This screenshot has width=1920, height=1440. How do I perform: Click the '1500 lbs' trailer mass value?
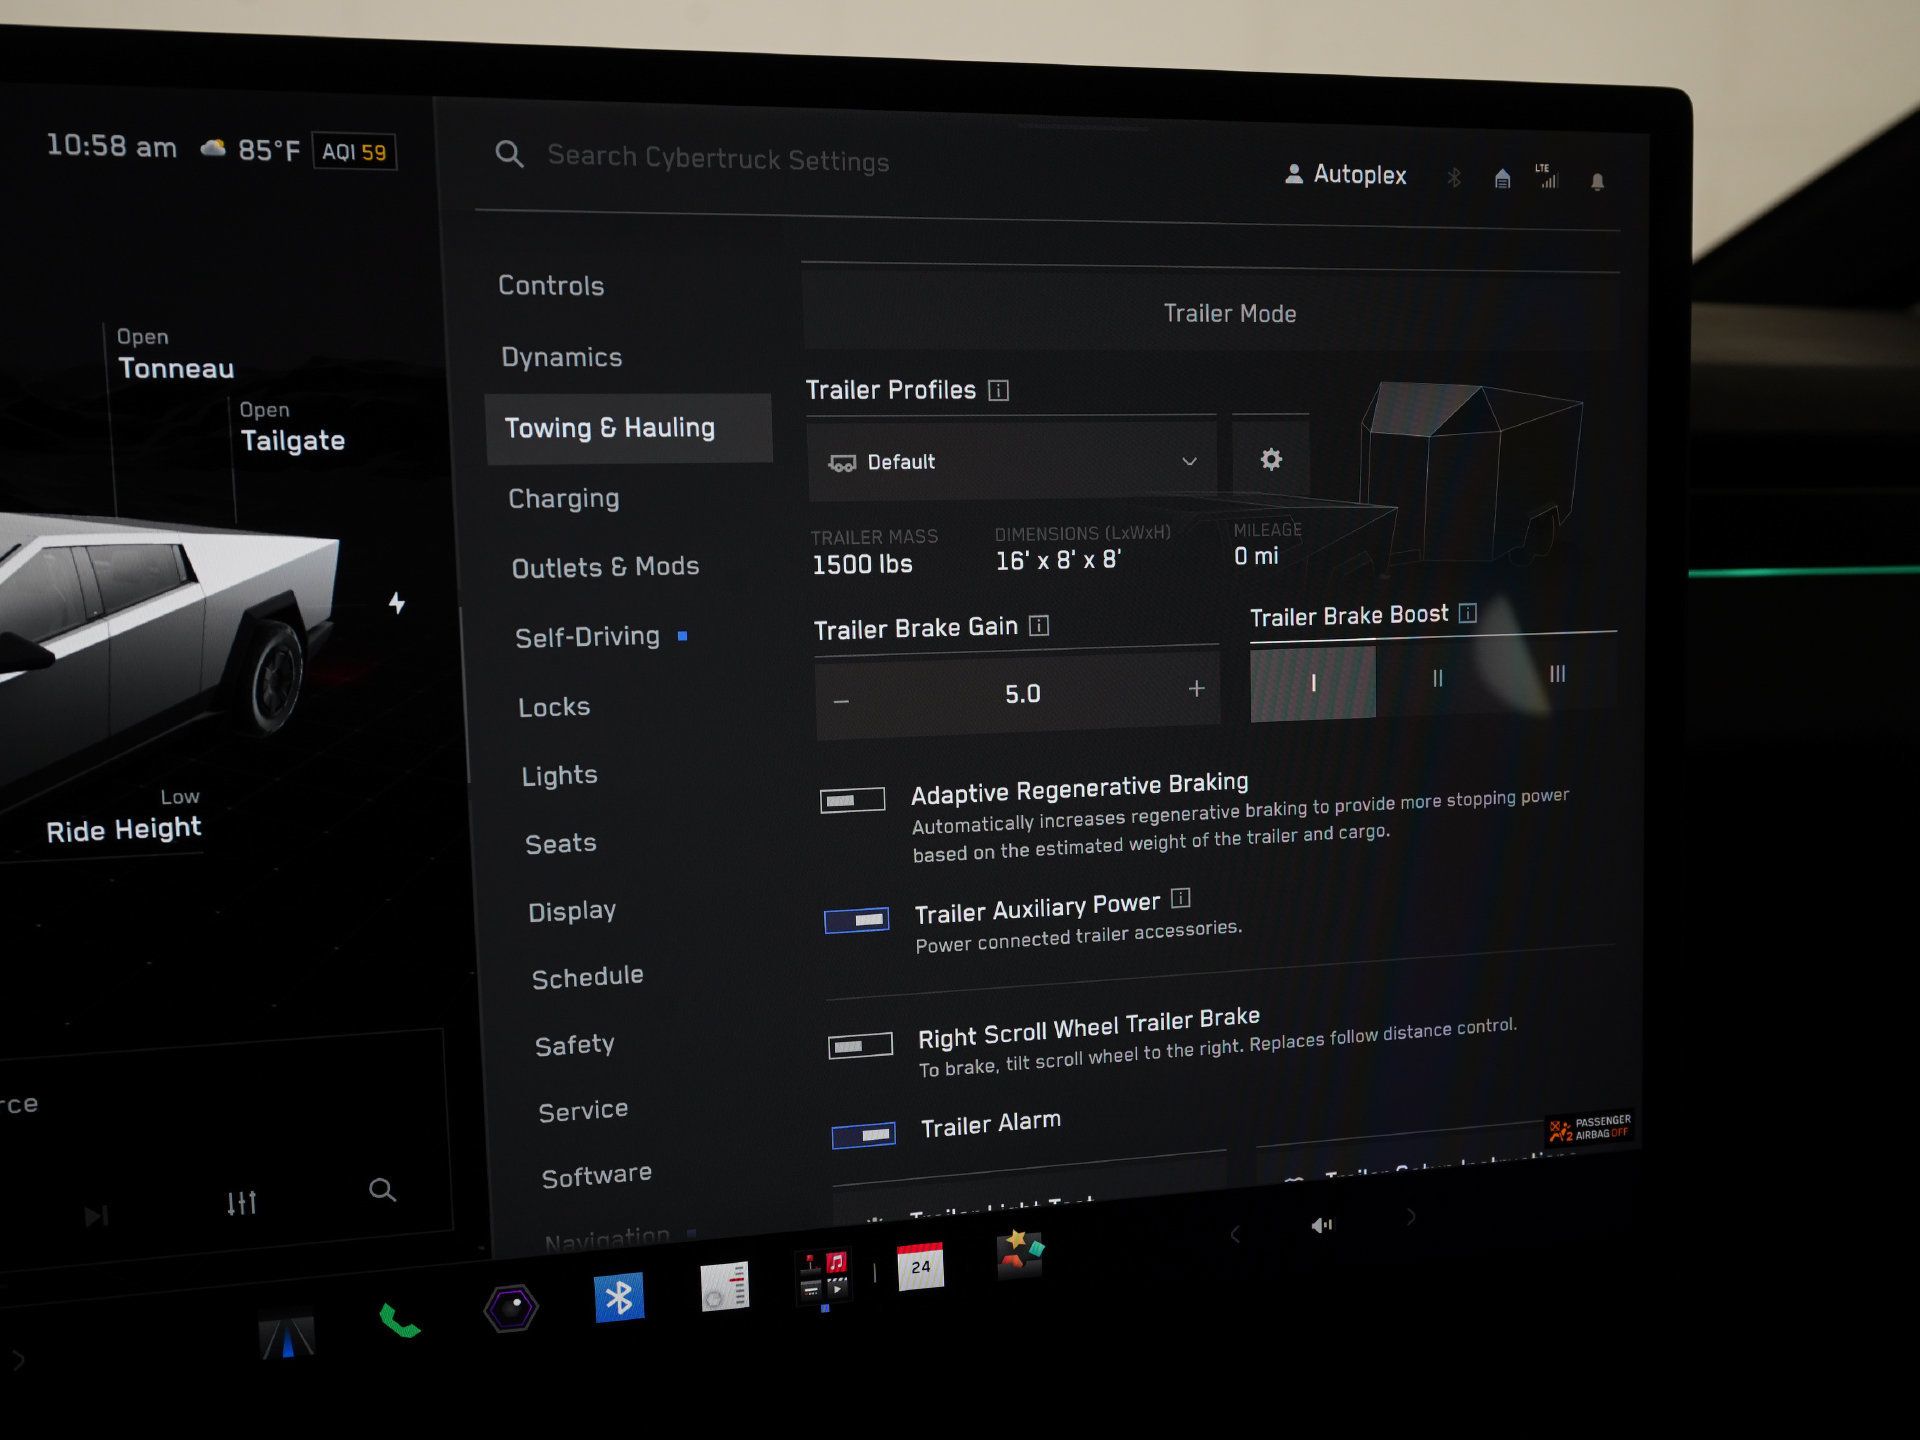(862, 565)
